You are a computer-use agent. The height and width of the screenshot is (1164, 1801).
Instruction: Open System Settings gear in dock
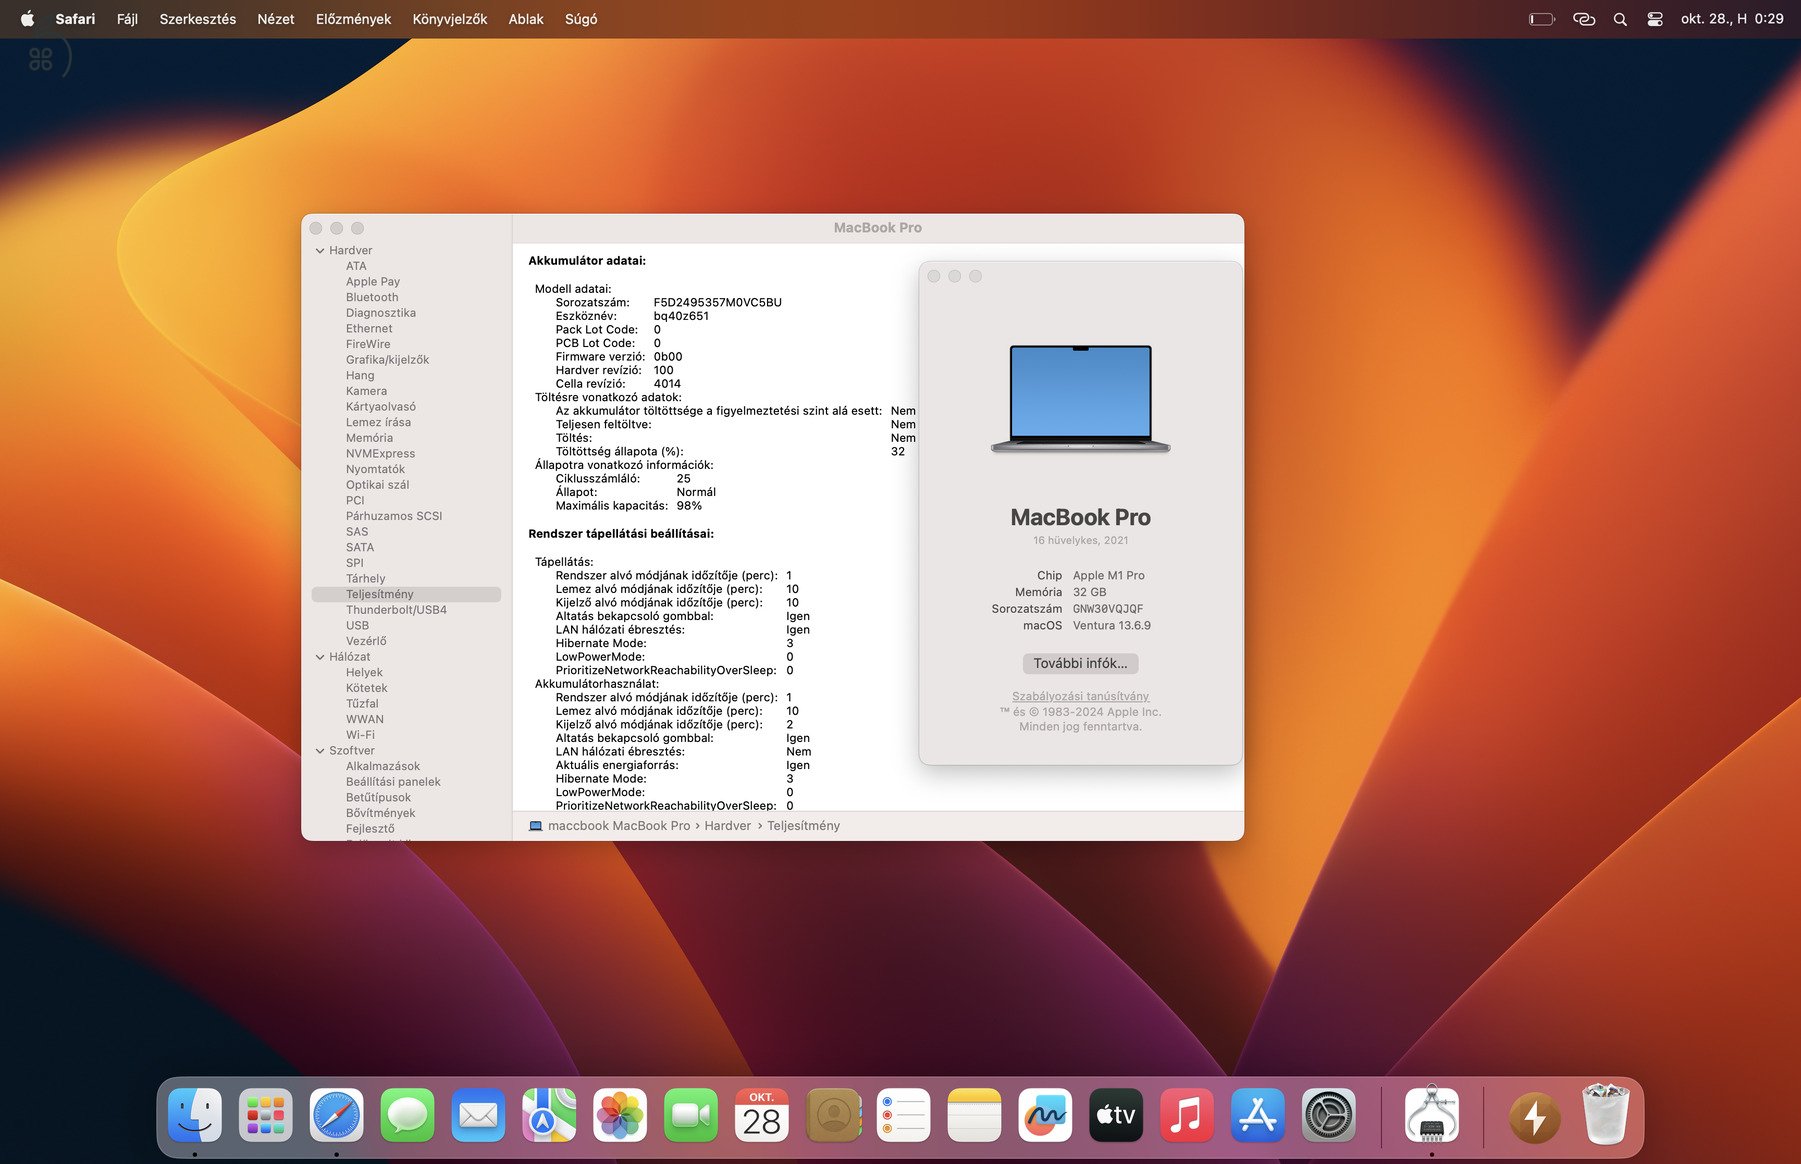point(1329,1115)
